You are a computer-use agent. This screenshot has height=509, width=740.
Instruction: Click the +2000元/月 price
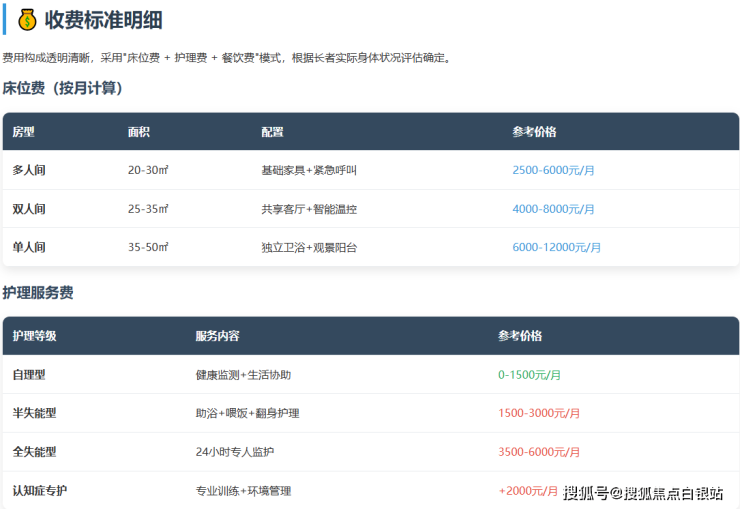tap(528, 491)
